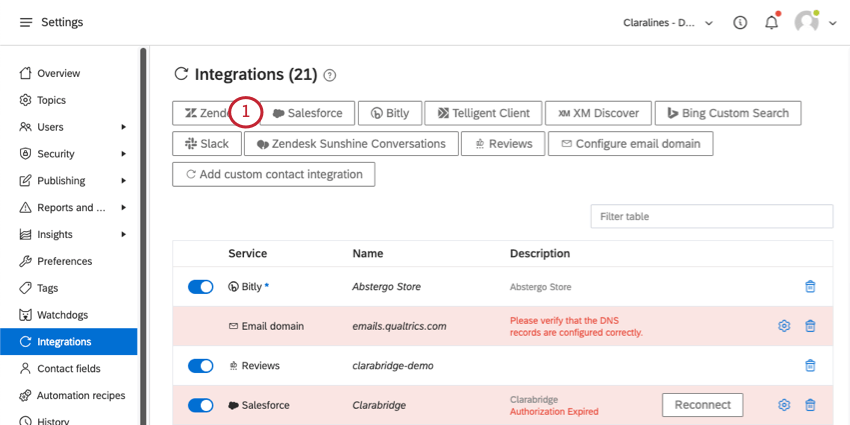850x425 pixels.
Task: Open the info circle icon in header
Action: pyautogui.click(x=740, y=23)
